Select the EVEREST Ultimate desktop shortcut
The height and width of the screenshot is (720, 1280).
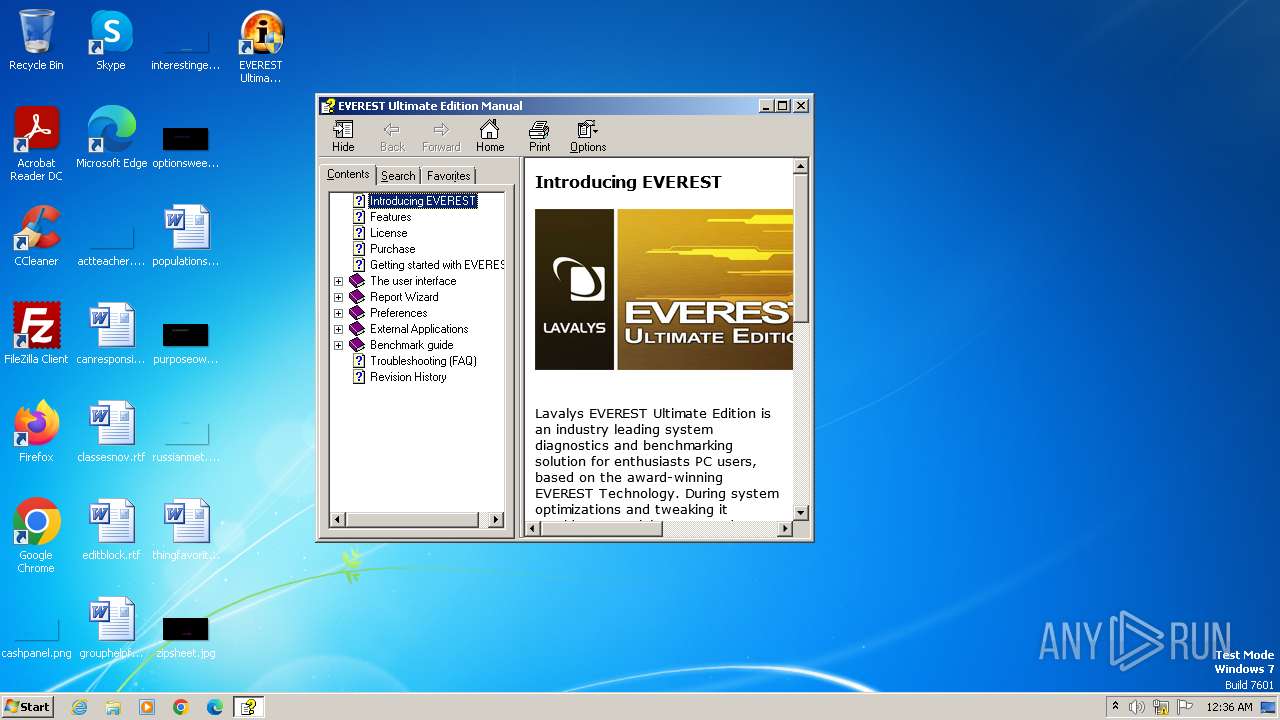261,47
